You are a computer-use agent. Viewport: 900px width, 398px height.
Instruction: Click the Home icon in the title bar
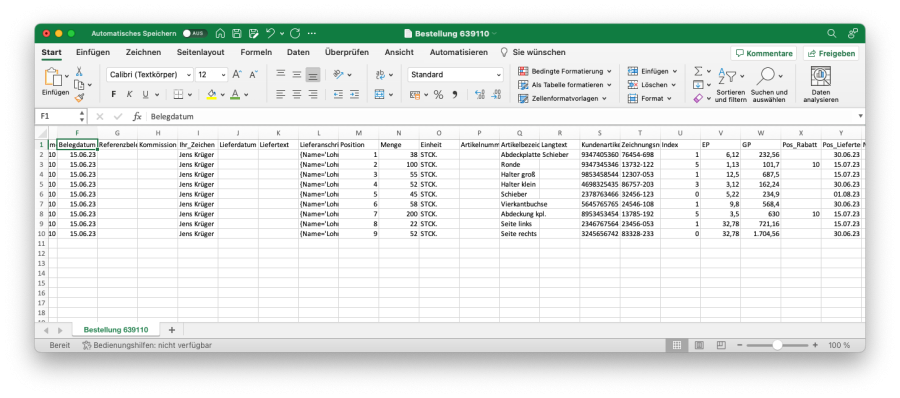coord(220,33)
